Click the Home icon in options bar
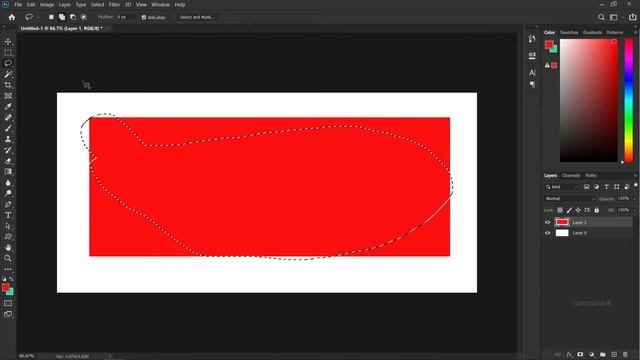Screen dimensions: 640x360 (x=12, y=17)
